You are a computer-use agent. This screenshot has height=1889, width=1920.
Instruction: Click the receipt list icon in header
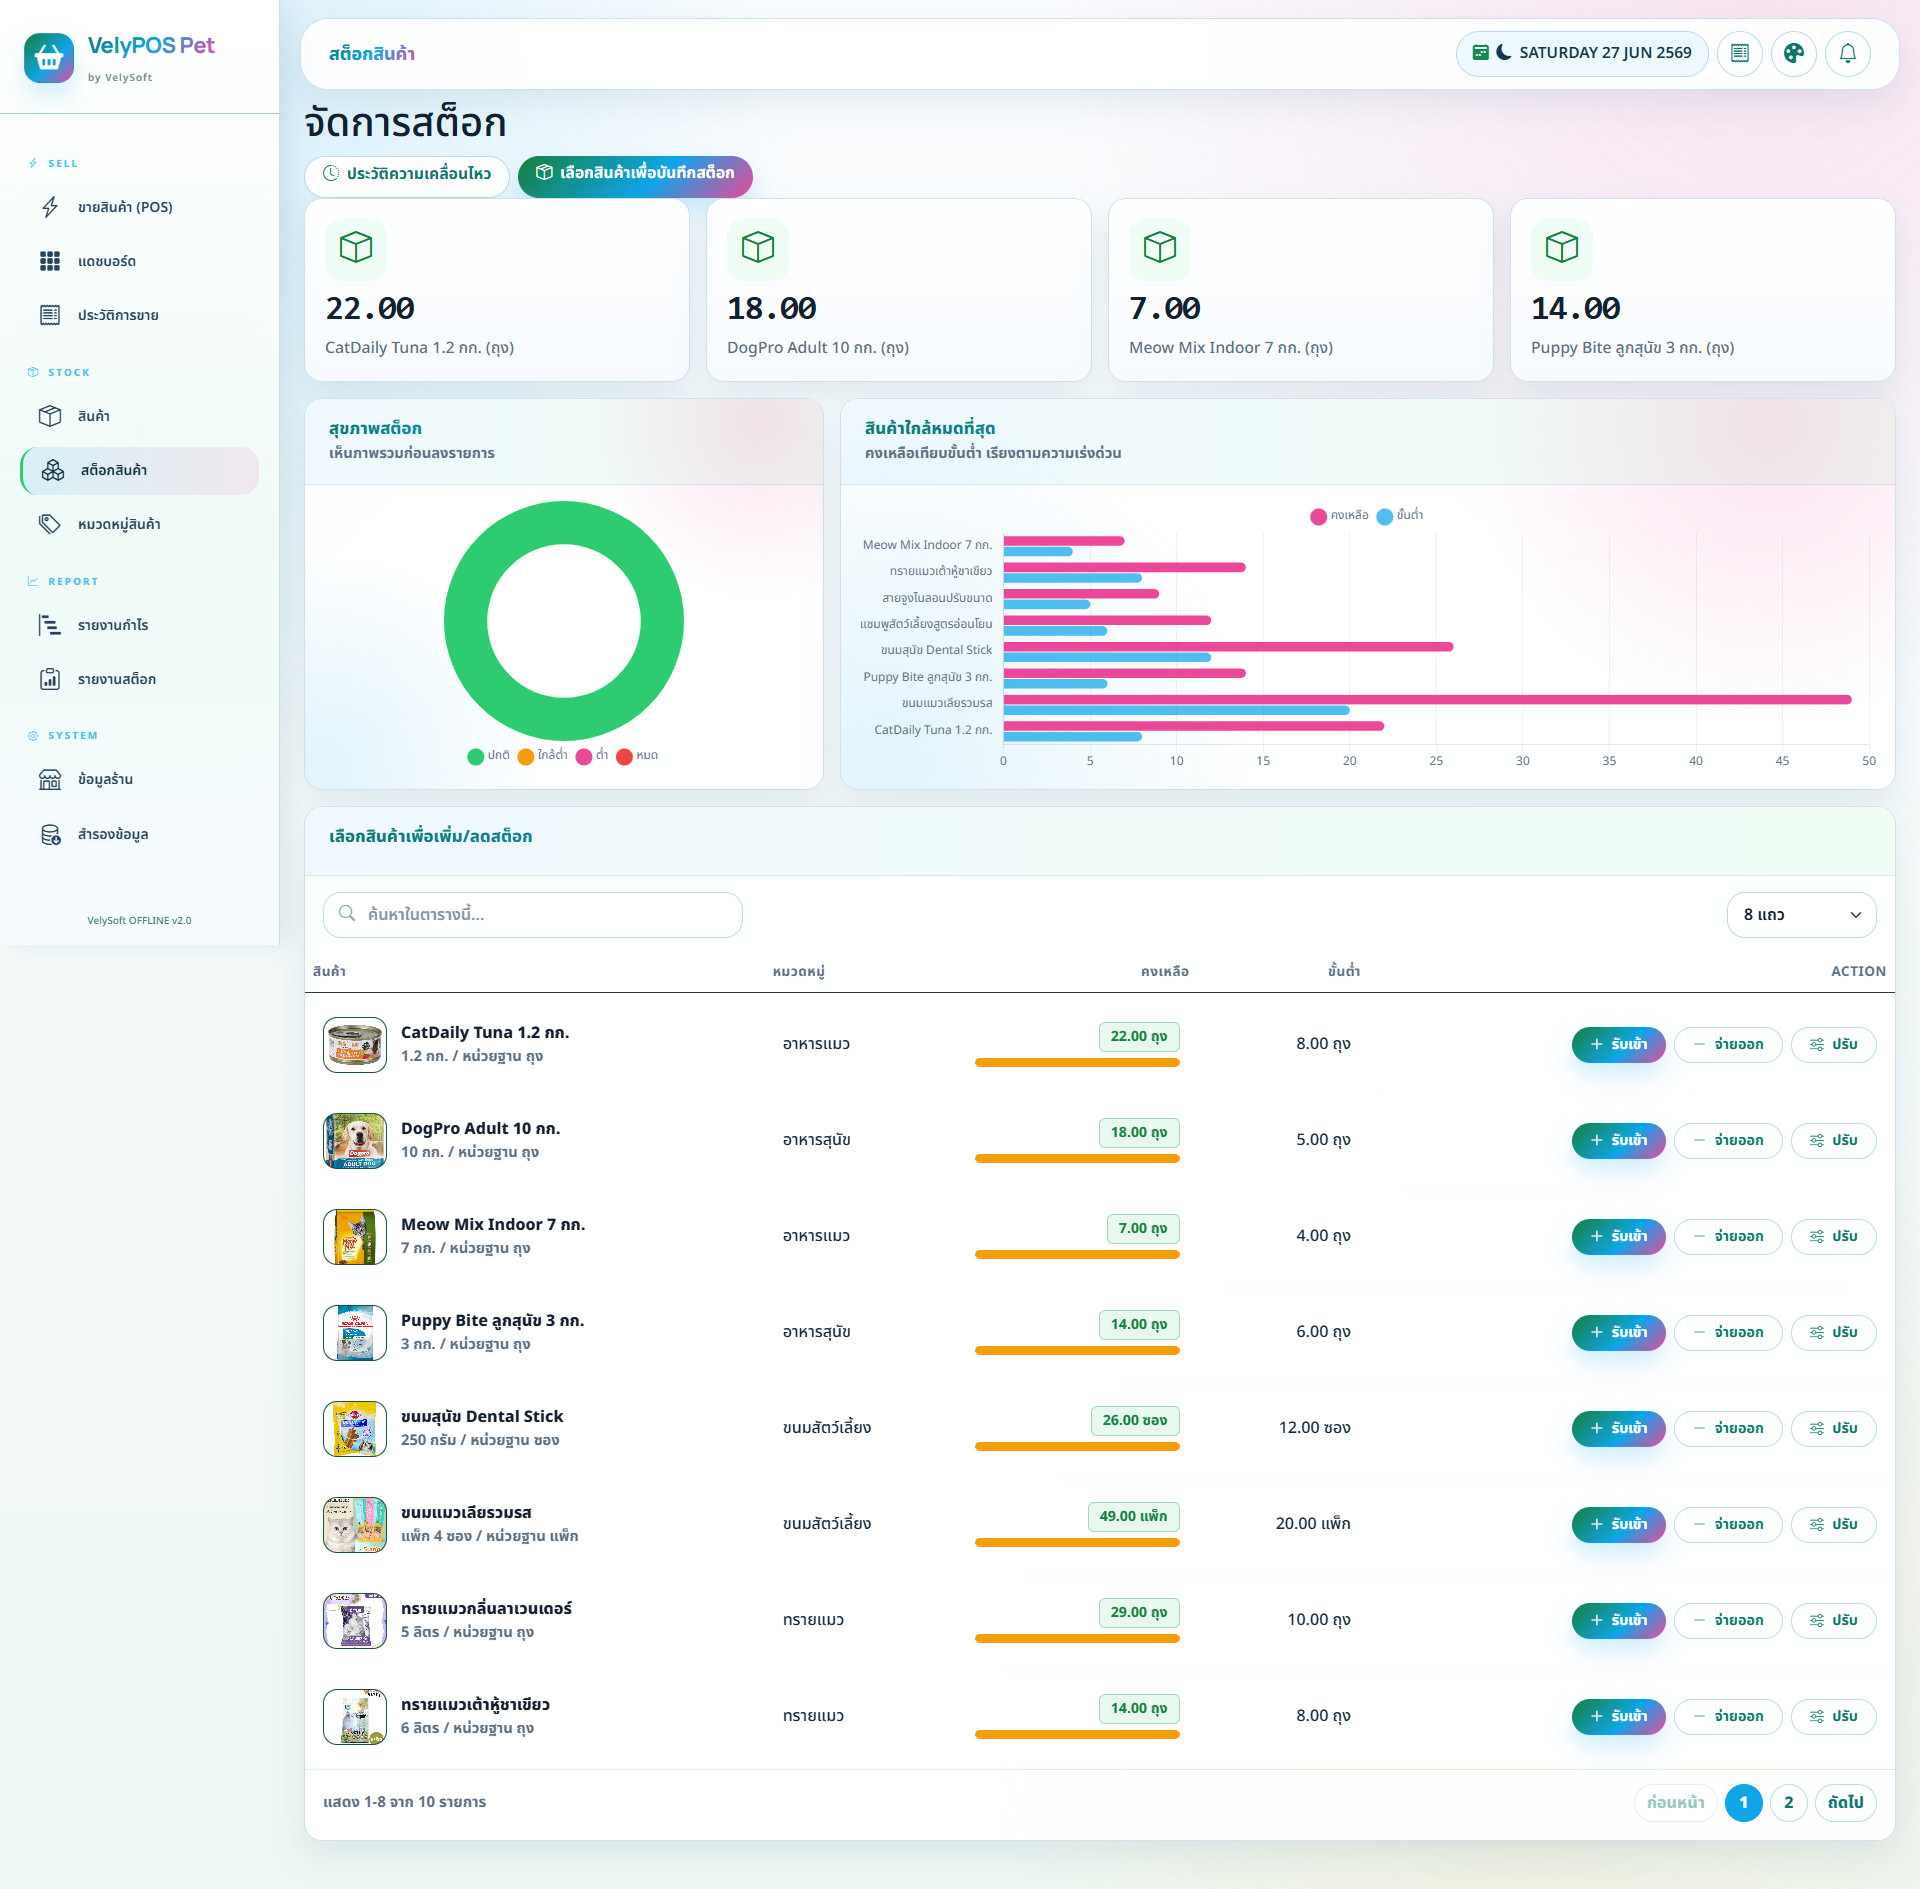pyautogui.click(x=1739, y=53)
